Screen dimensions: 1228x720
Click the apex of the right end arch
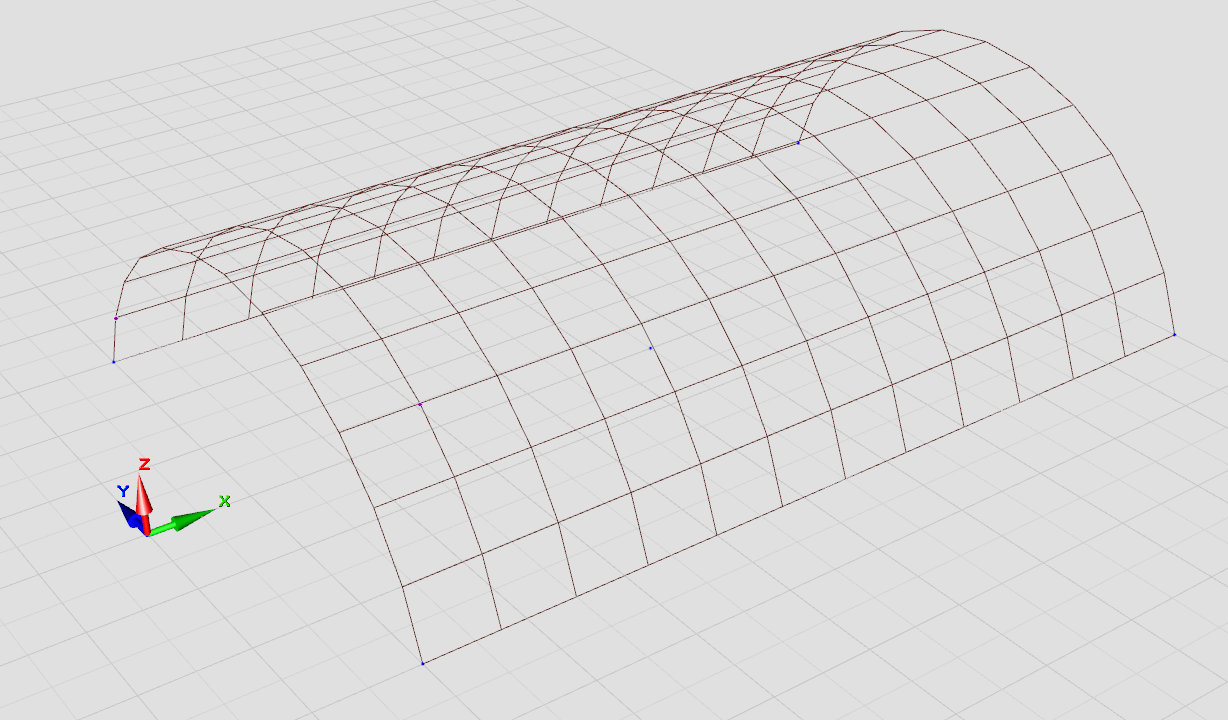(942, 30)
